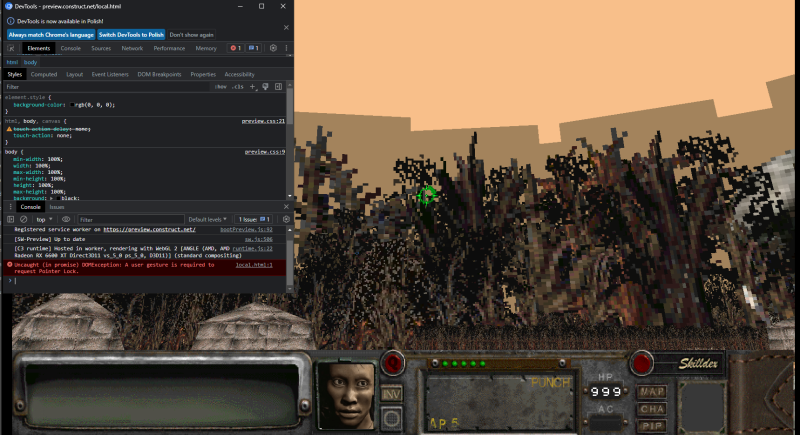Viewport: 800px width, 435px height.
Task: Select the Computed subtab
Action: click(44, 74)
